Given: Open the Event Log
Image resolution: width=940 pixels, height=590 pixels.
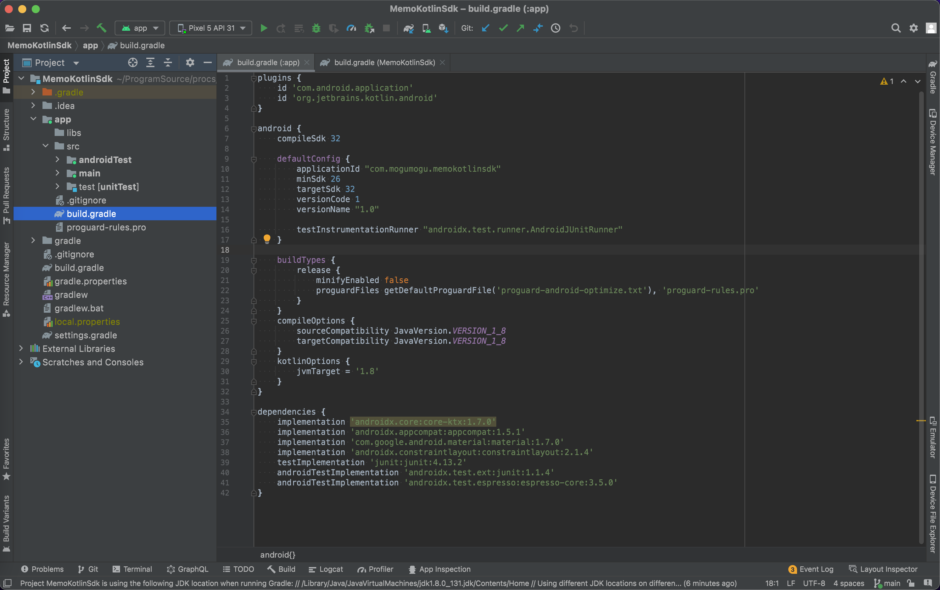Looking at the screenshot, I should coord(814,569).
